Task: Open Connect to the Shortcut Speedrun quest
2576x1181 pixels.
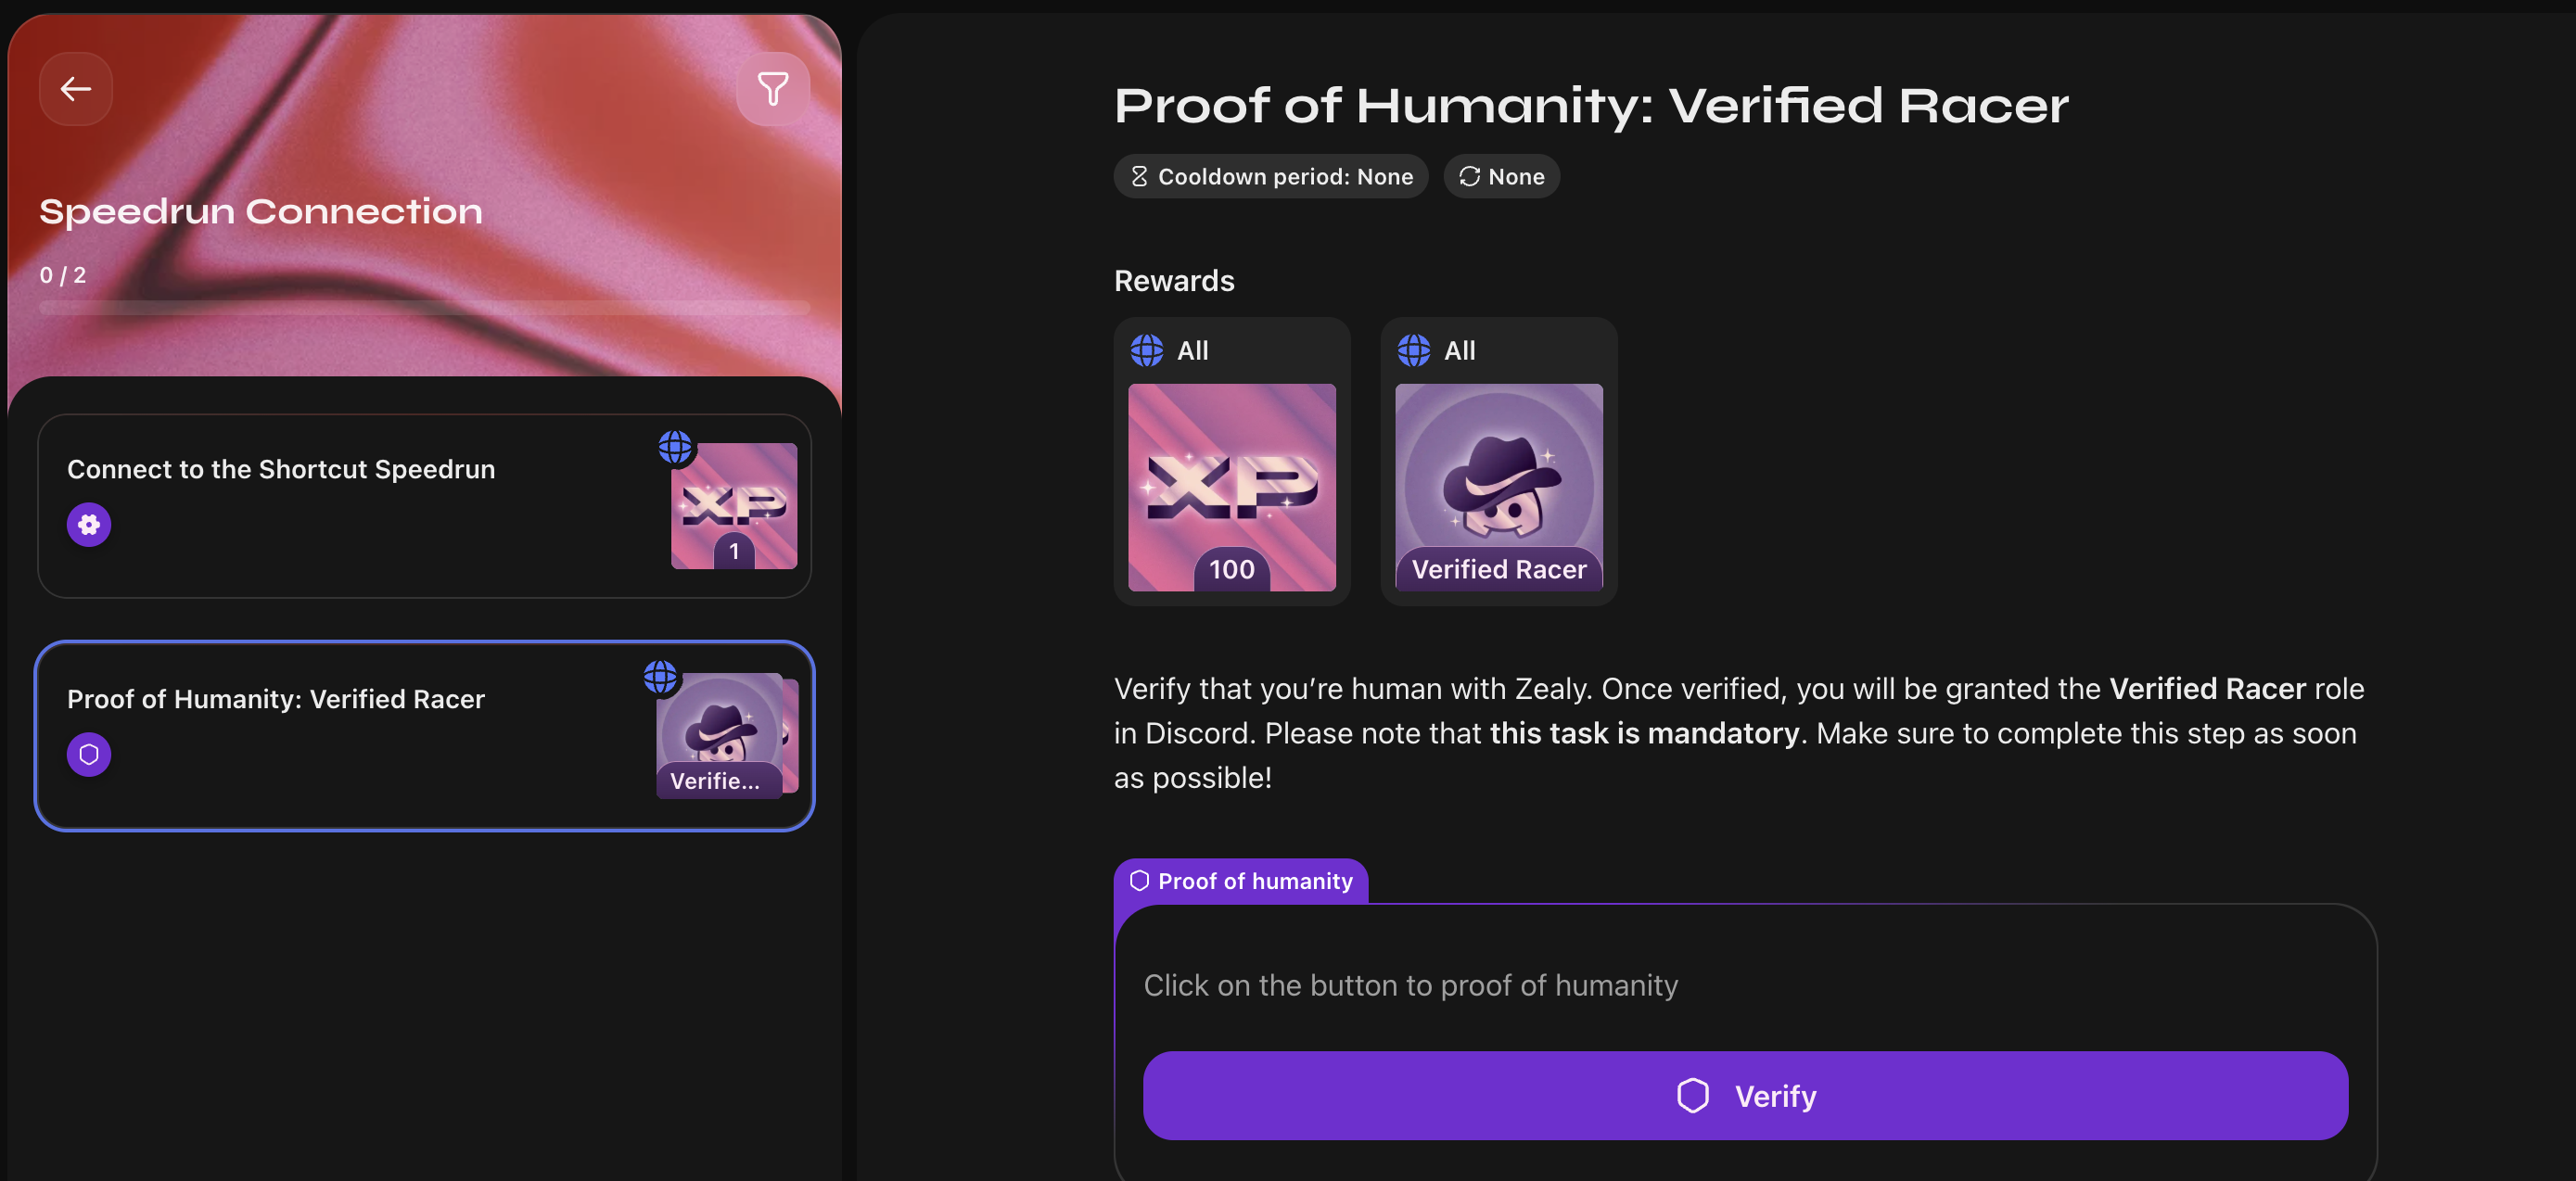Action: tap(281, 469)
